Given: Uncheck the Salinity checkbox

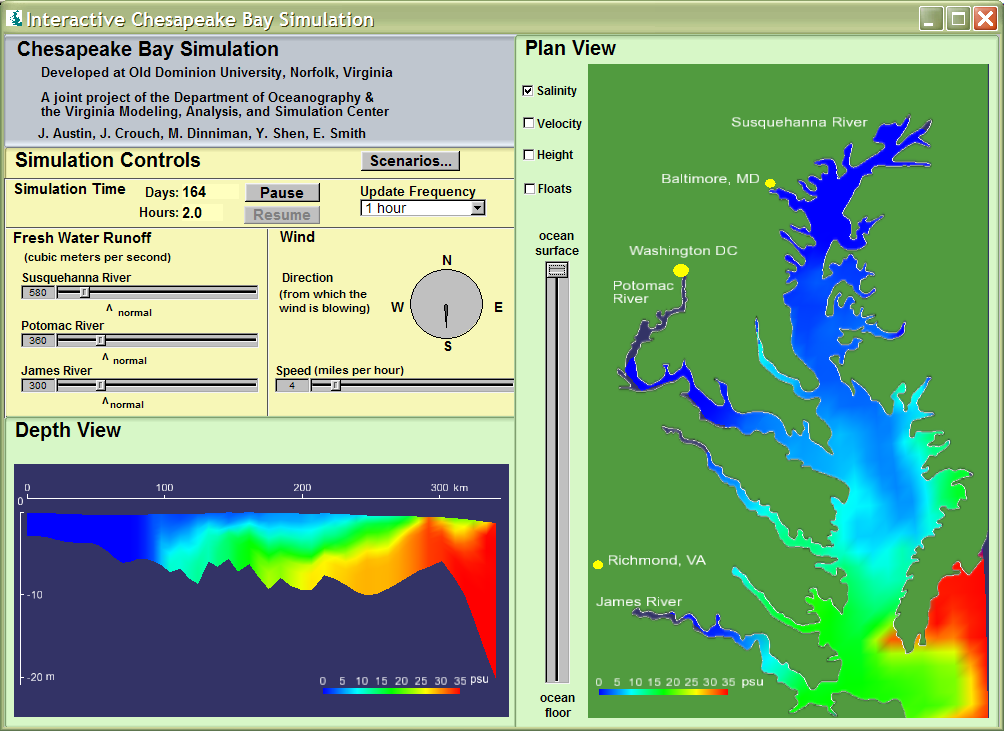Looking at the screenshot, I should click(528, 90).
